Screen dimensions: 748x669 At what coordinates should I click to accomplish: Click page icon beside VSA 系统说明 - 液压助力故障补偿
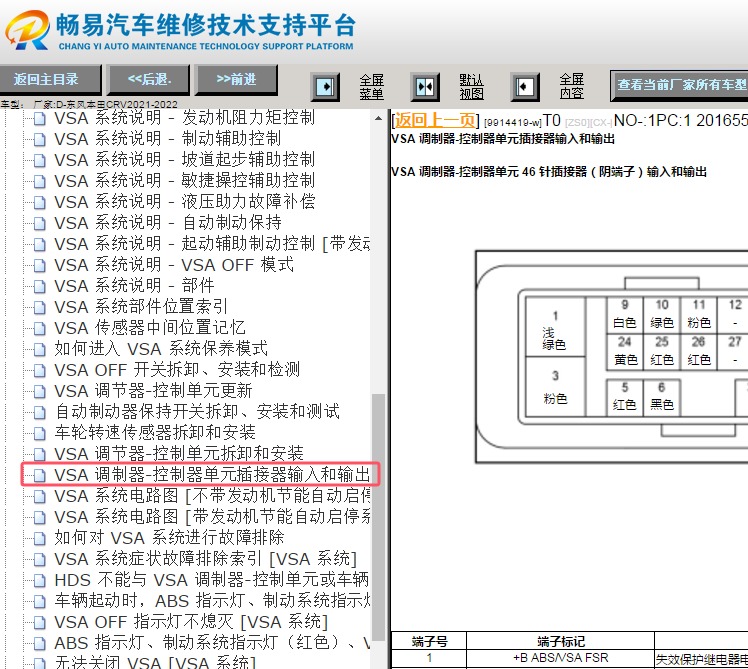pos(40,202)
